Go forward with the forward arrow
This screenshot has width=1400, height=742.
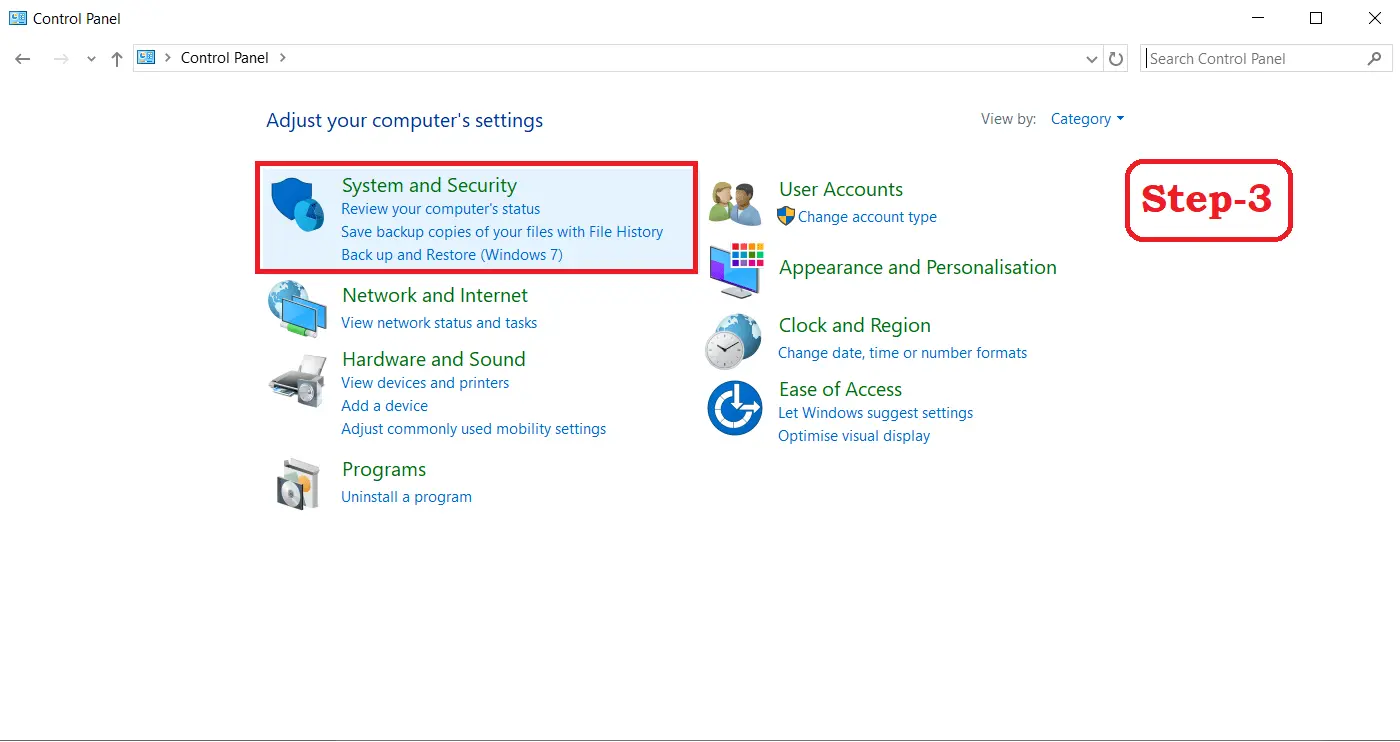[x=61, y=59]
